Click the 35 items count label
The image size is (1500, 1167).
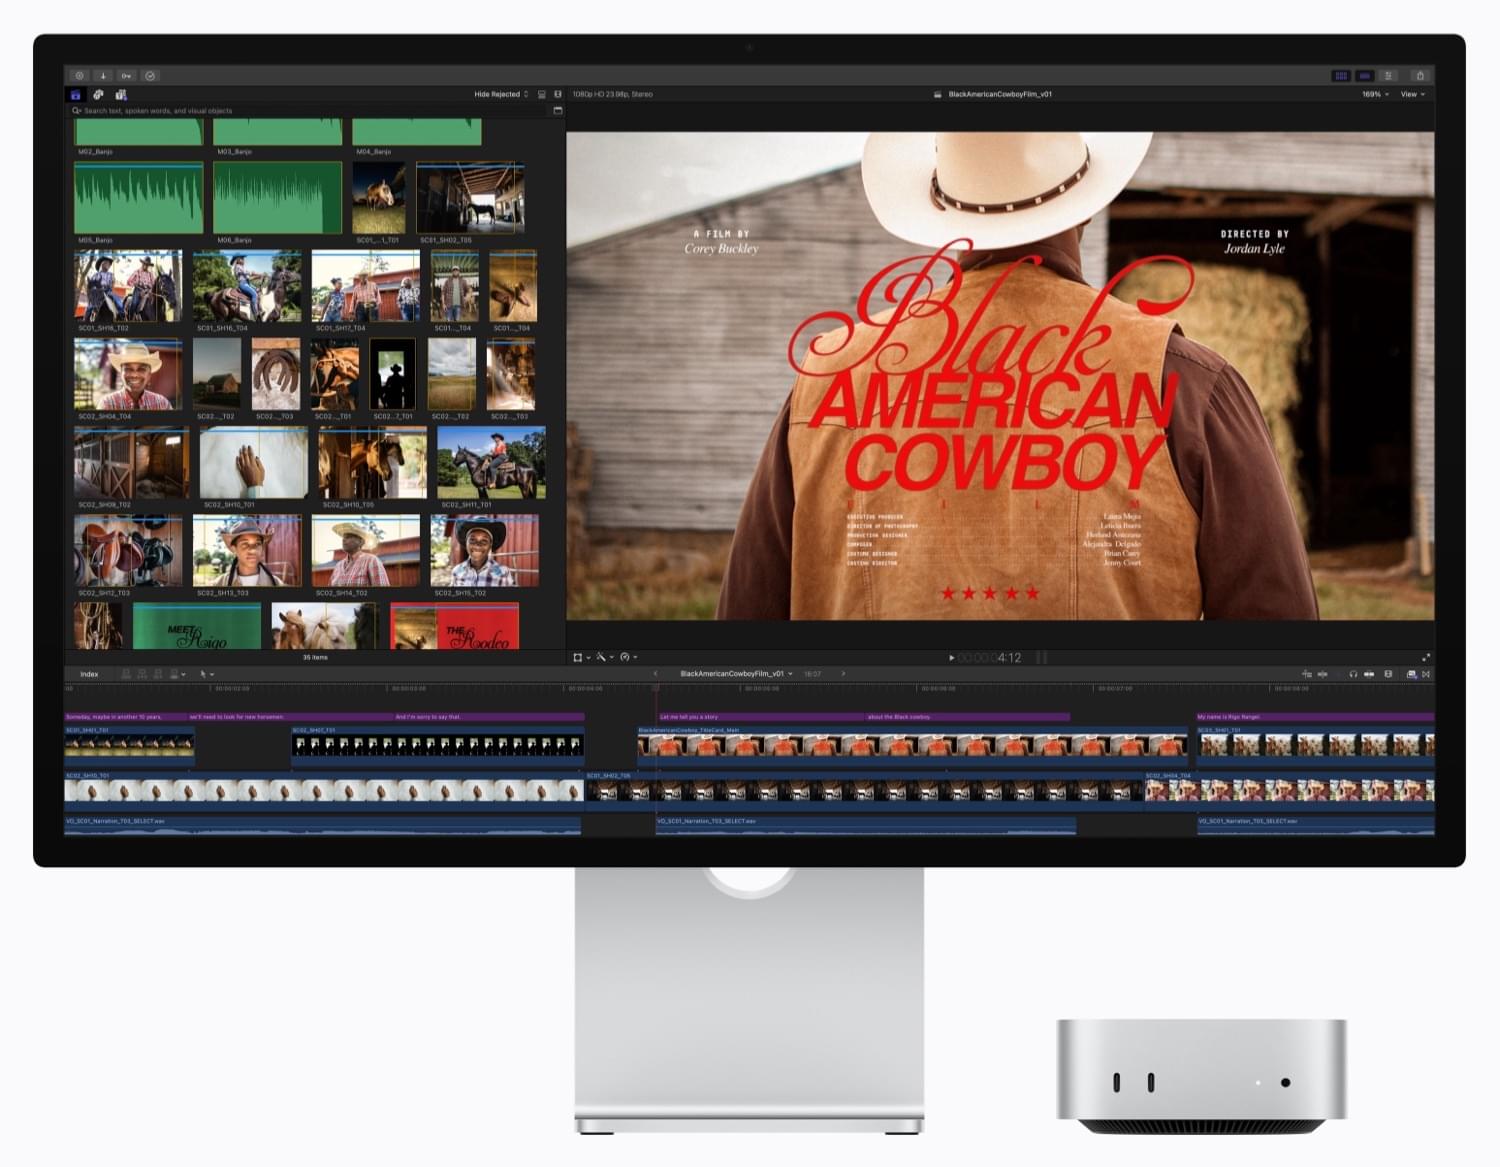click(315, 657)
